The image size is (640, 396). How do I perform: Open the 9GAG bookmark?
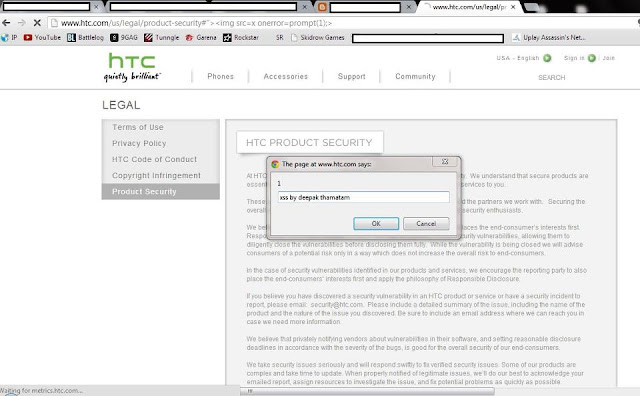point(124,38)
